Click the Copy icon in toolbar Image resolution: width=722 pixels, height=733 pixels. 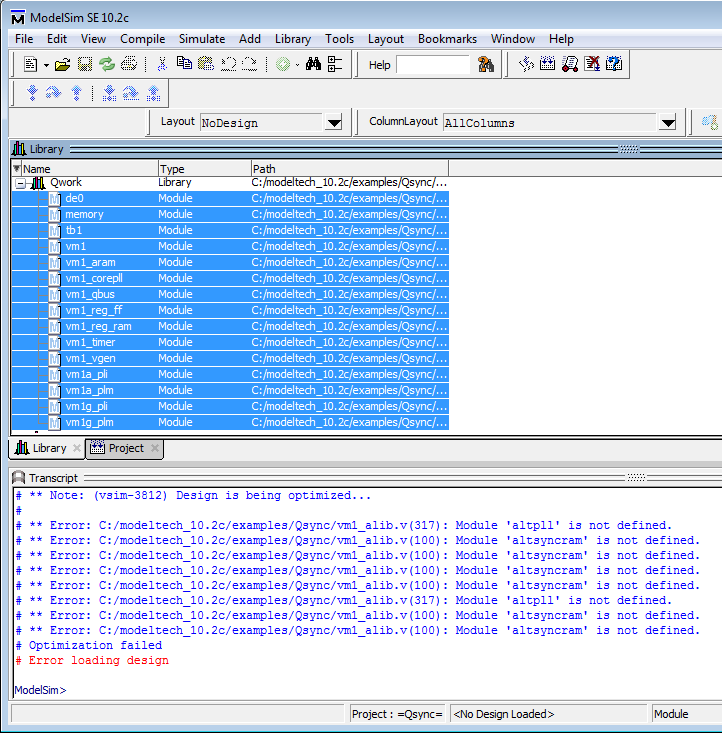click(x=184, y=65)
